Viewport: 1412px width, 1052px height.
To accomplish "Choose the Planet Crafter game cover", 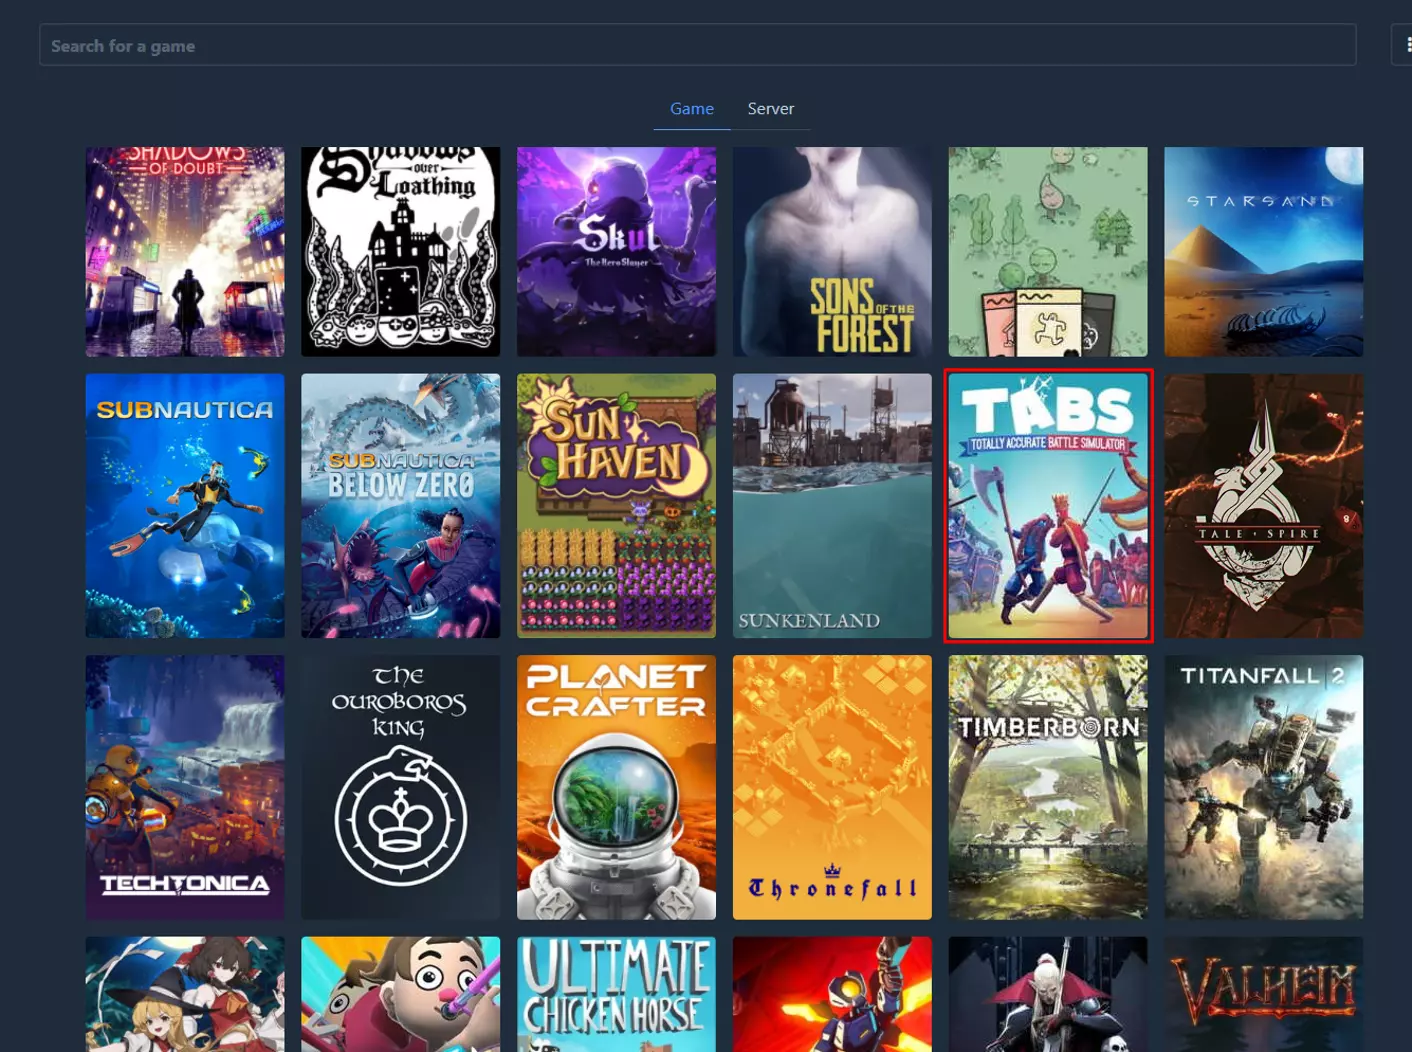I will click(x=616, y=787).
